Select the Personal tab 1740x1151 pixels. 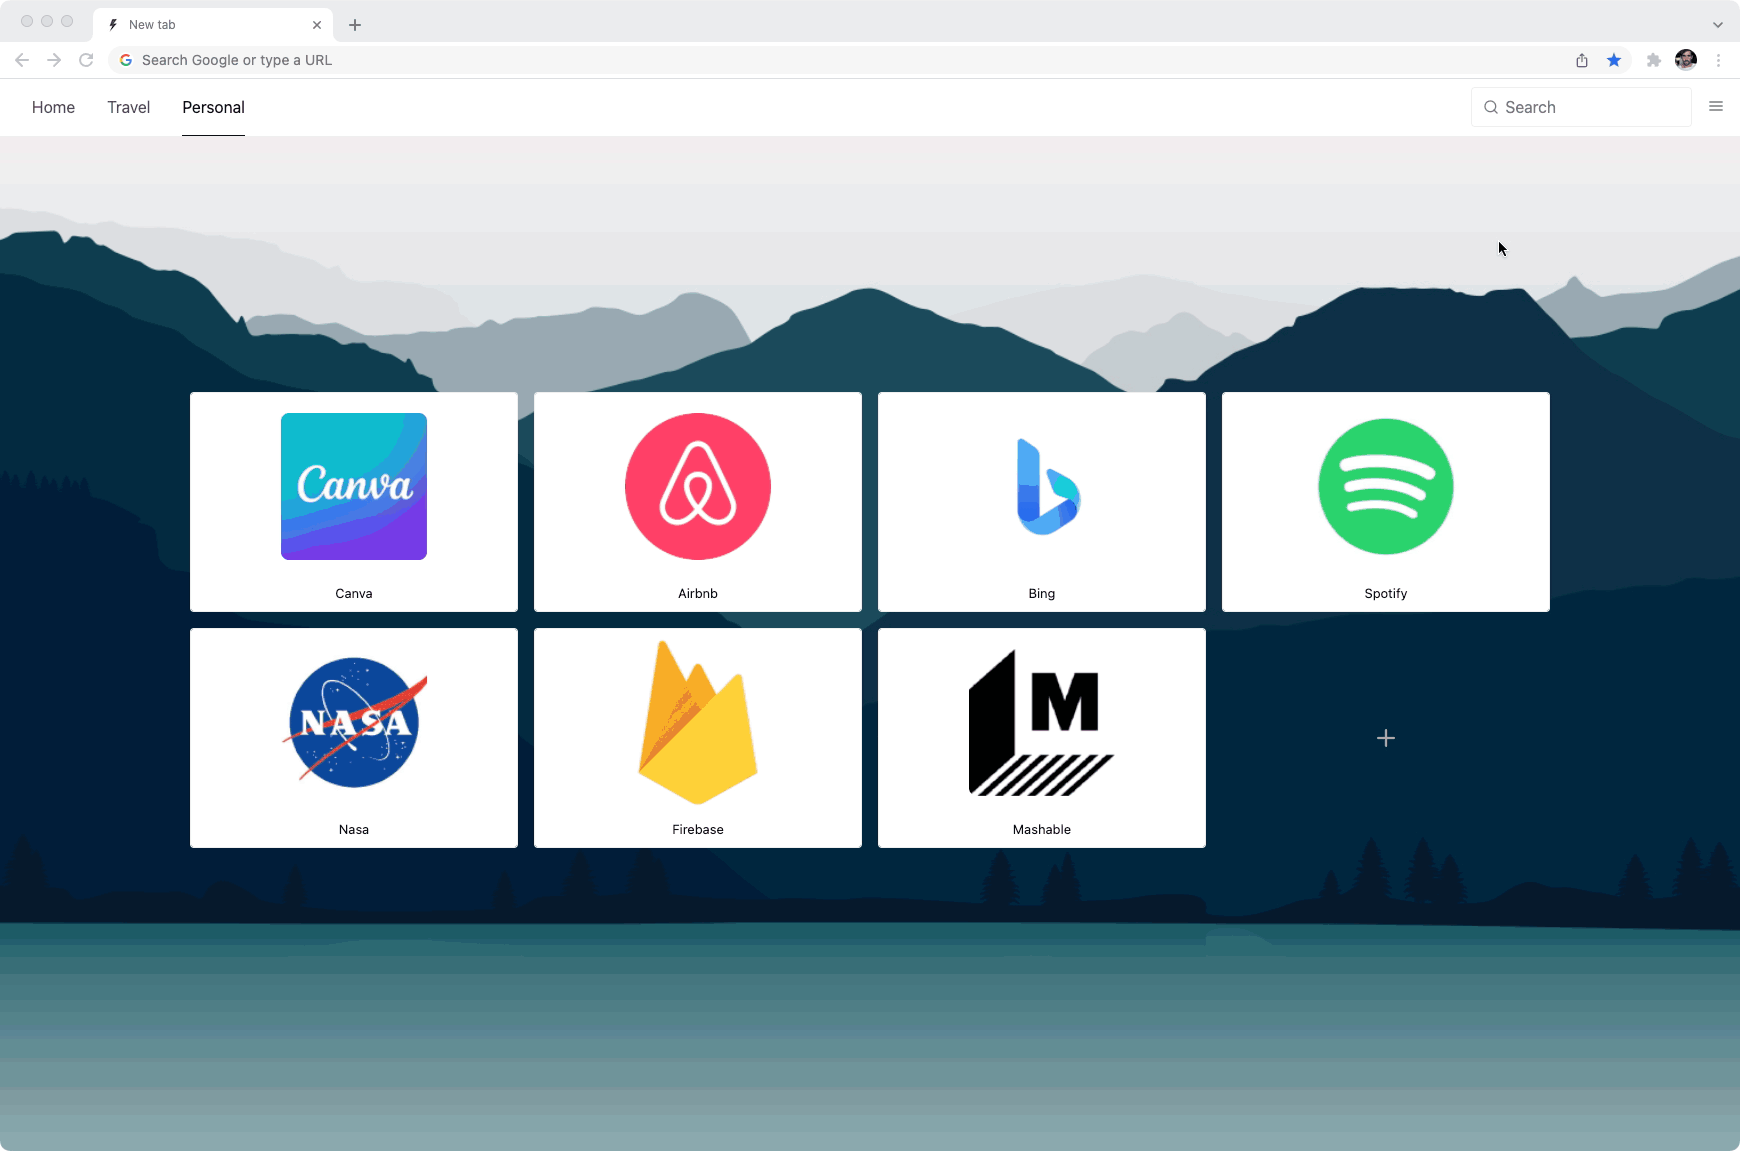[213, 107]
